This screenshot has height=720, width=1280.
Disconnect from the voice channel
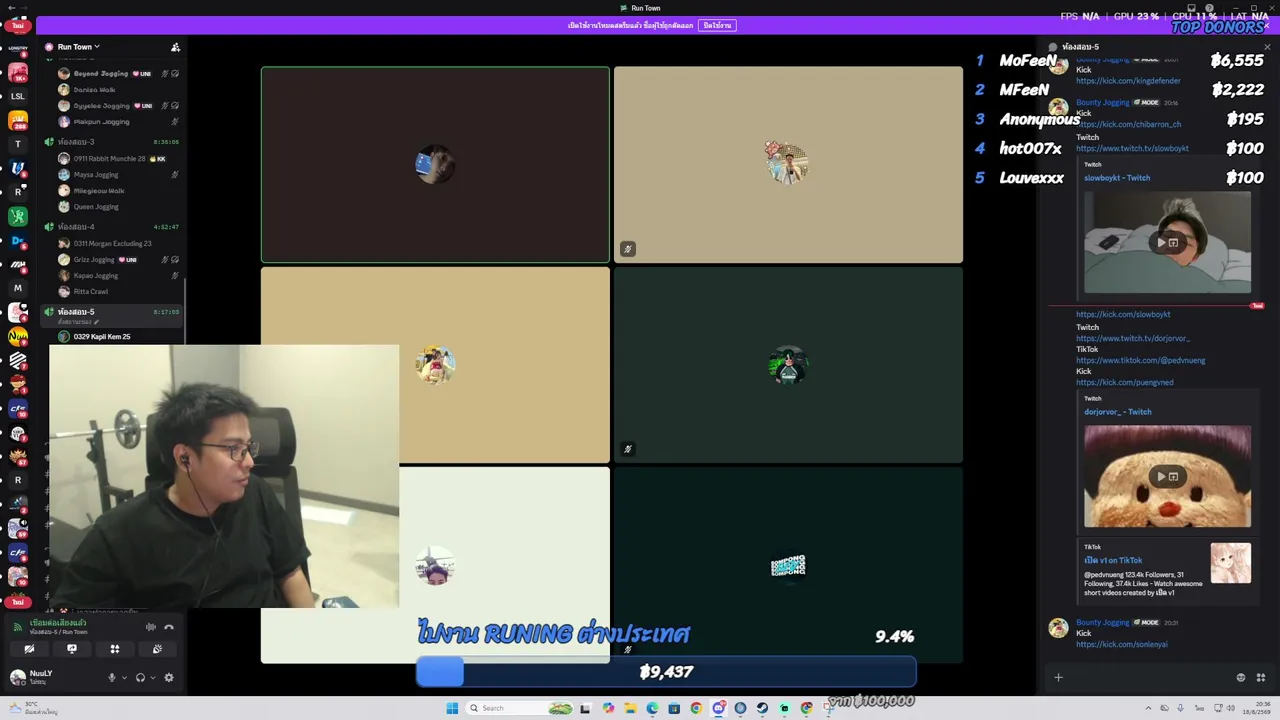(169, 627)
